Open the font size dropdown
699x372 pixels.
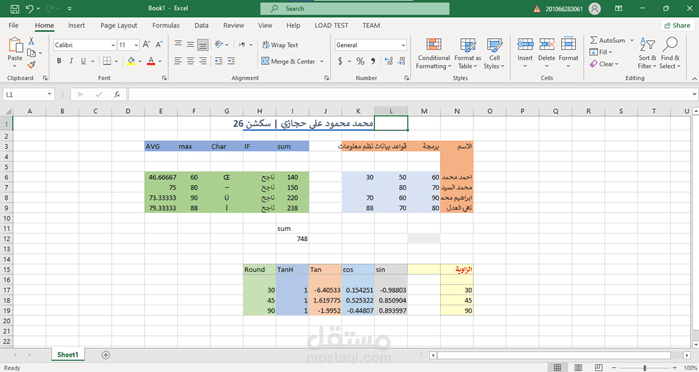(x=136, y=45)
